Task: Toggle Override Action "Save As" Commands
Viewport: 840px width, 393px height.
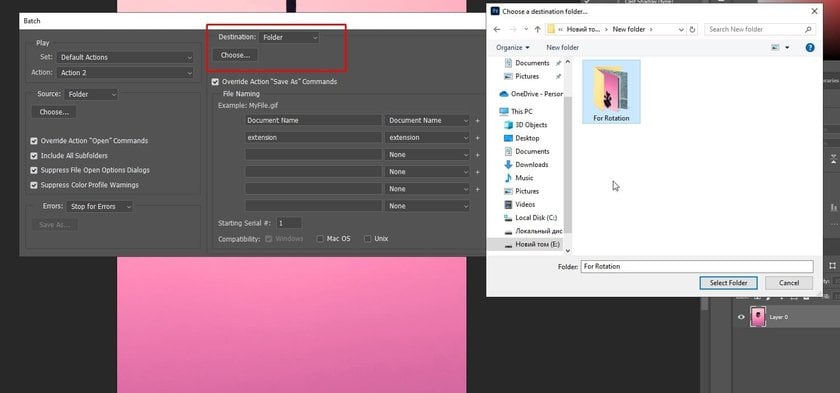Action: tap(215, 82)
